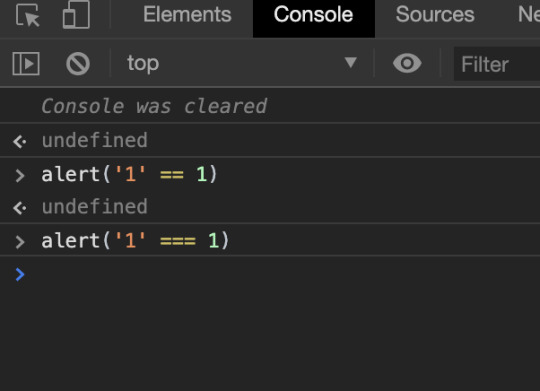Show the console sidebar panel icon
The width and height of the screenshot is (540, 391).
[26, 63]
